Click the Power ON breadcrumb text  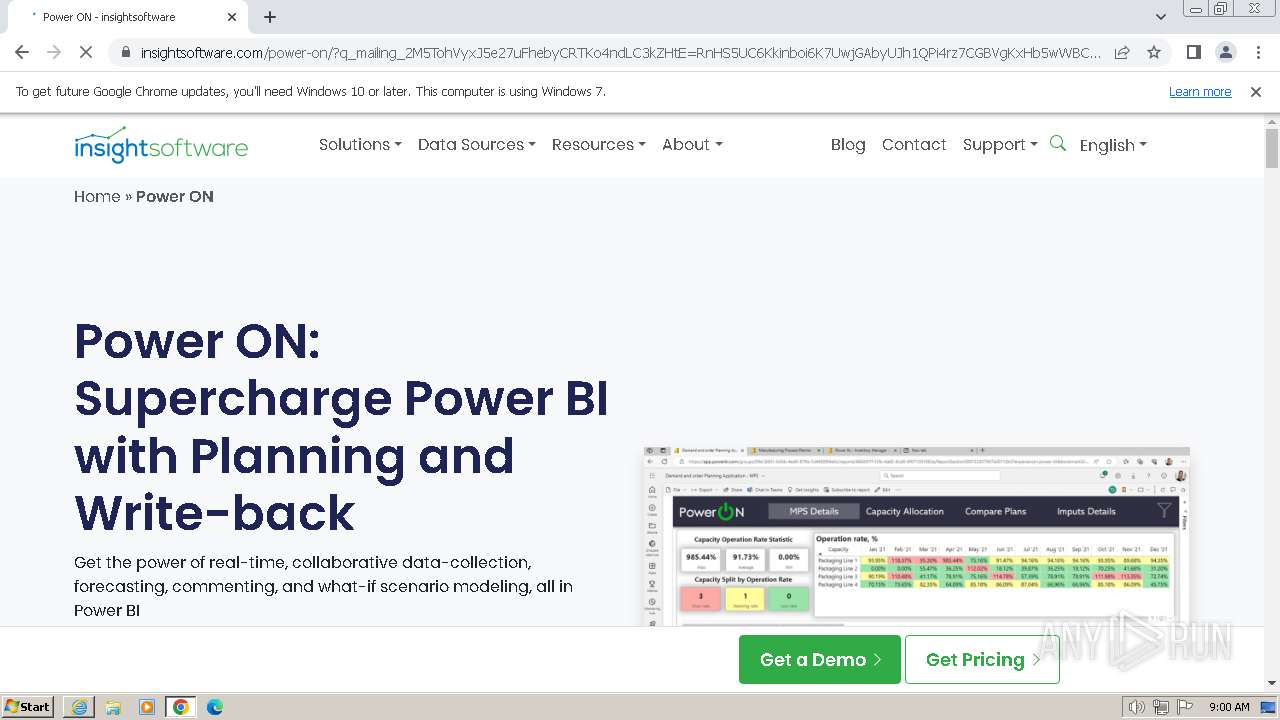[x=175, y=196]
